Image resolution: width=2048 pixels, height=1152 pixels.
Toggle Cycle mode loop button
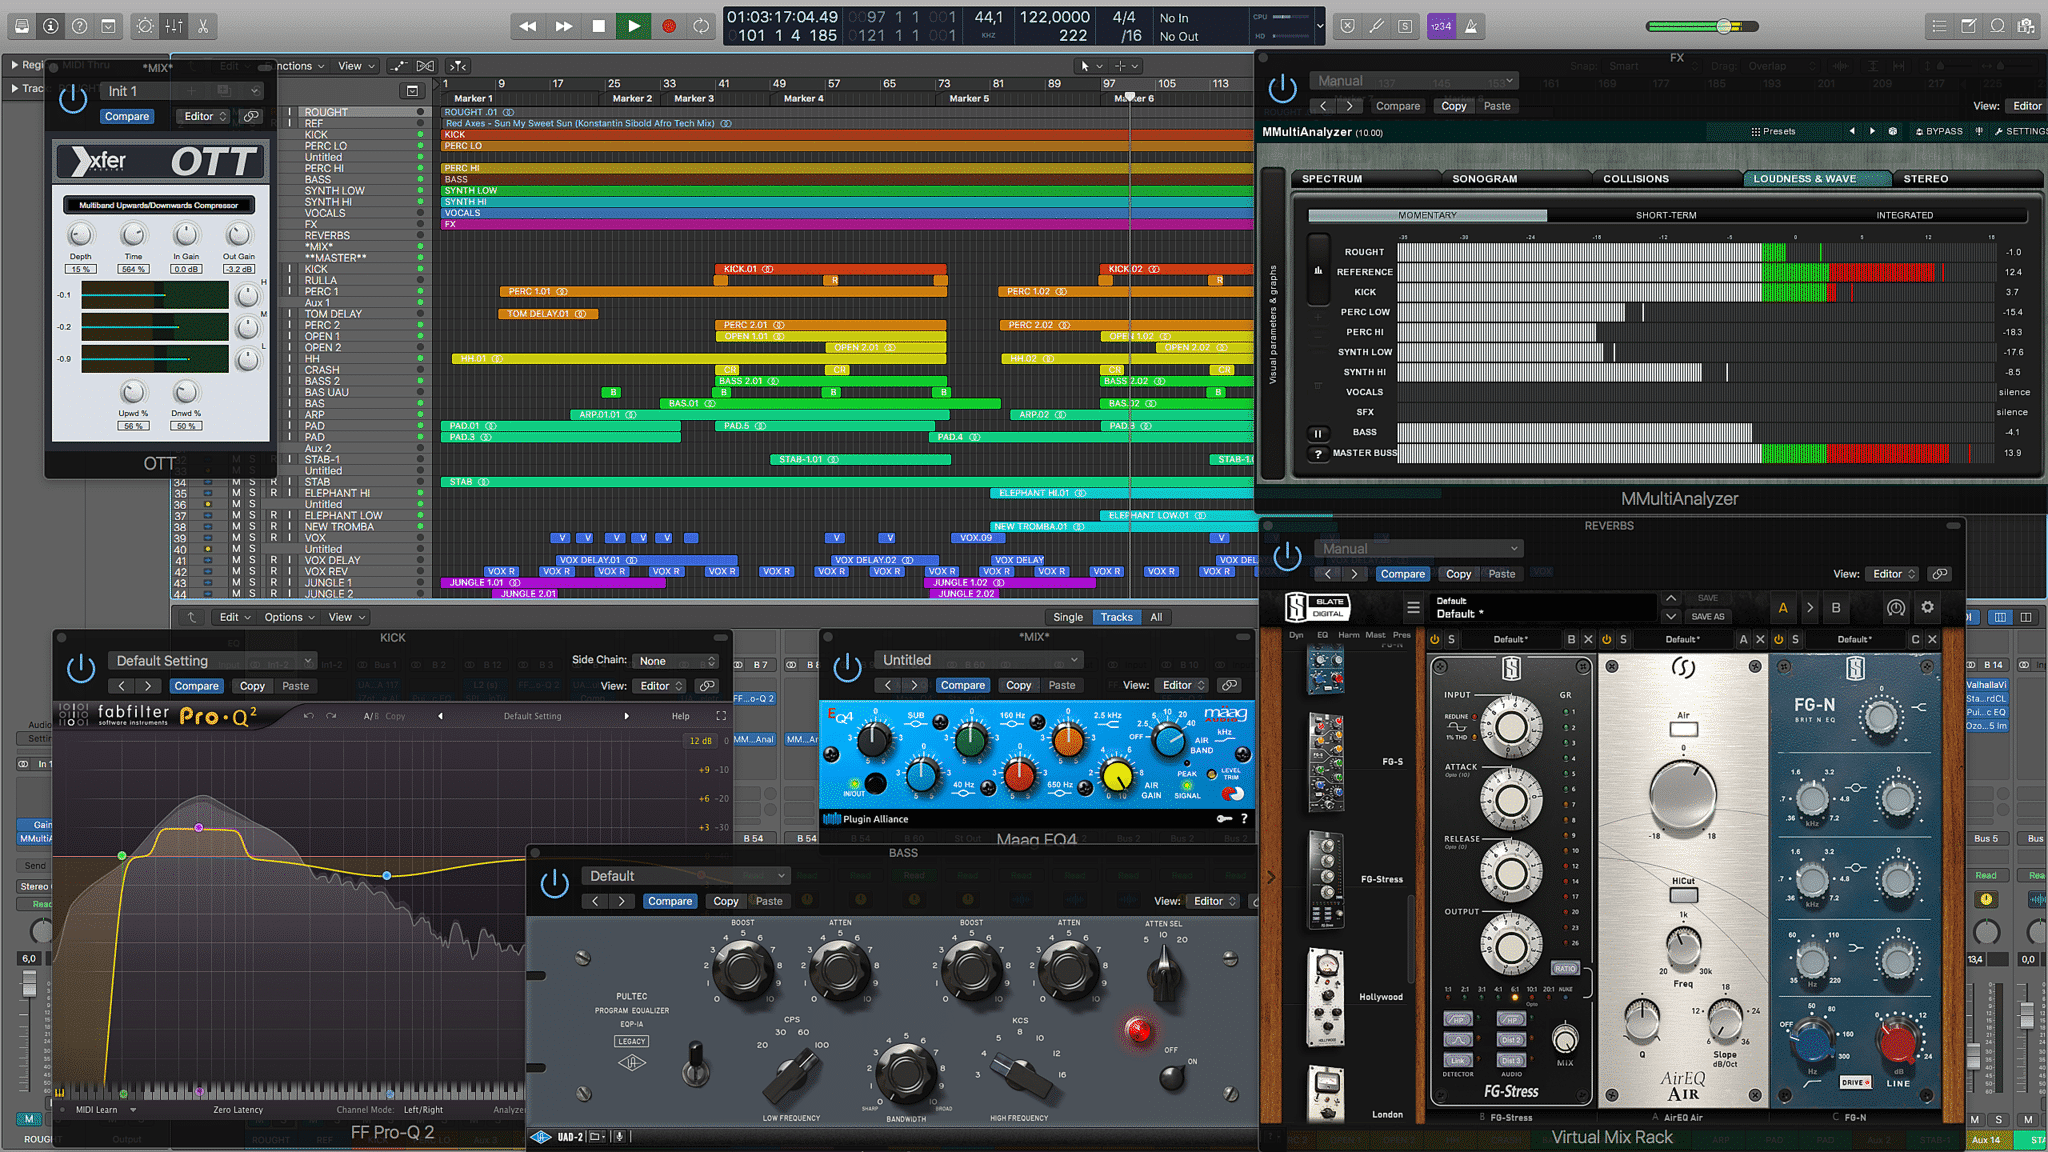[x=702, y=26]
